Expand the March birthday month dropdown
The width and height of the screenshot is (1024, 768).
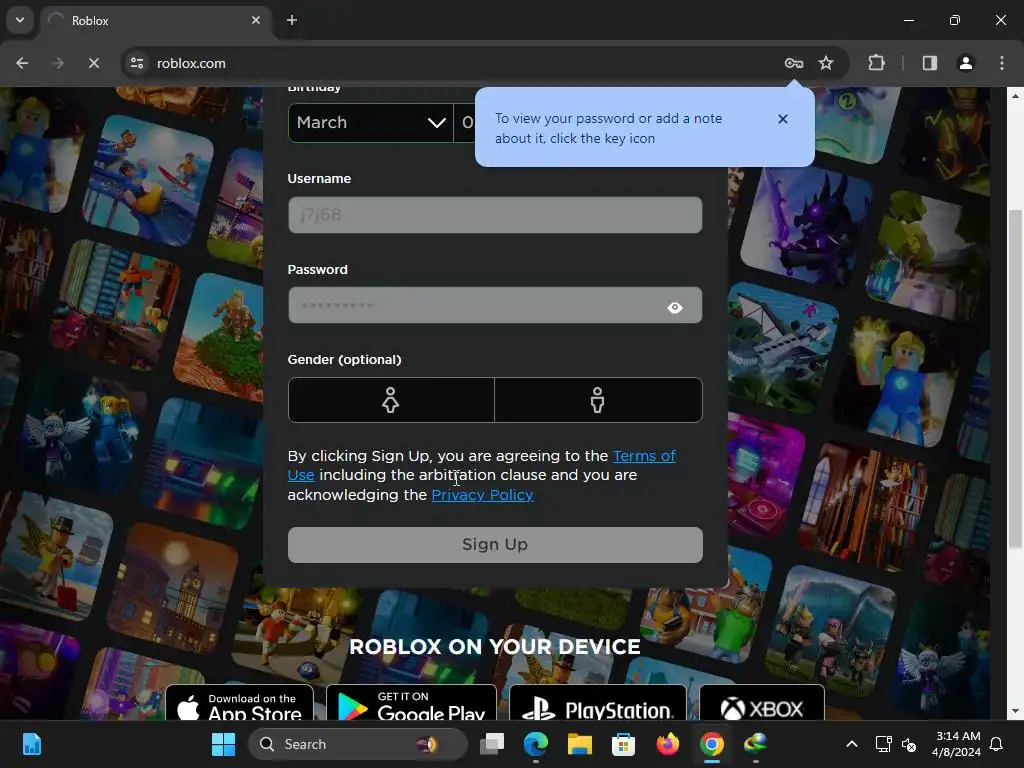370,123
